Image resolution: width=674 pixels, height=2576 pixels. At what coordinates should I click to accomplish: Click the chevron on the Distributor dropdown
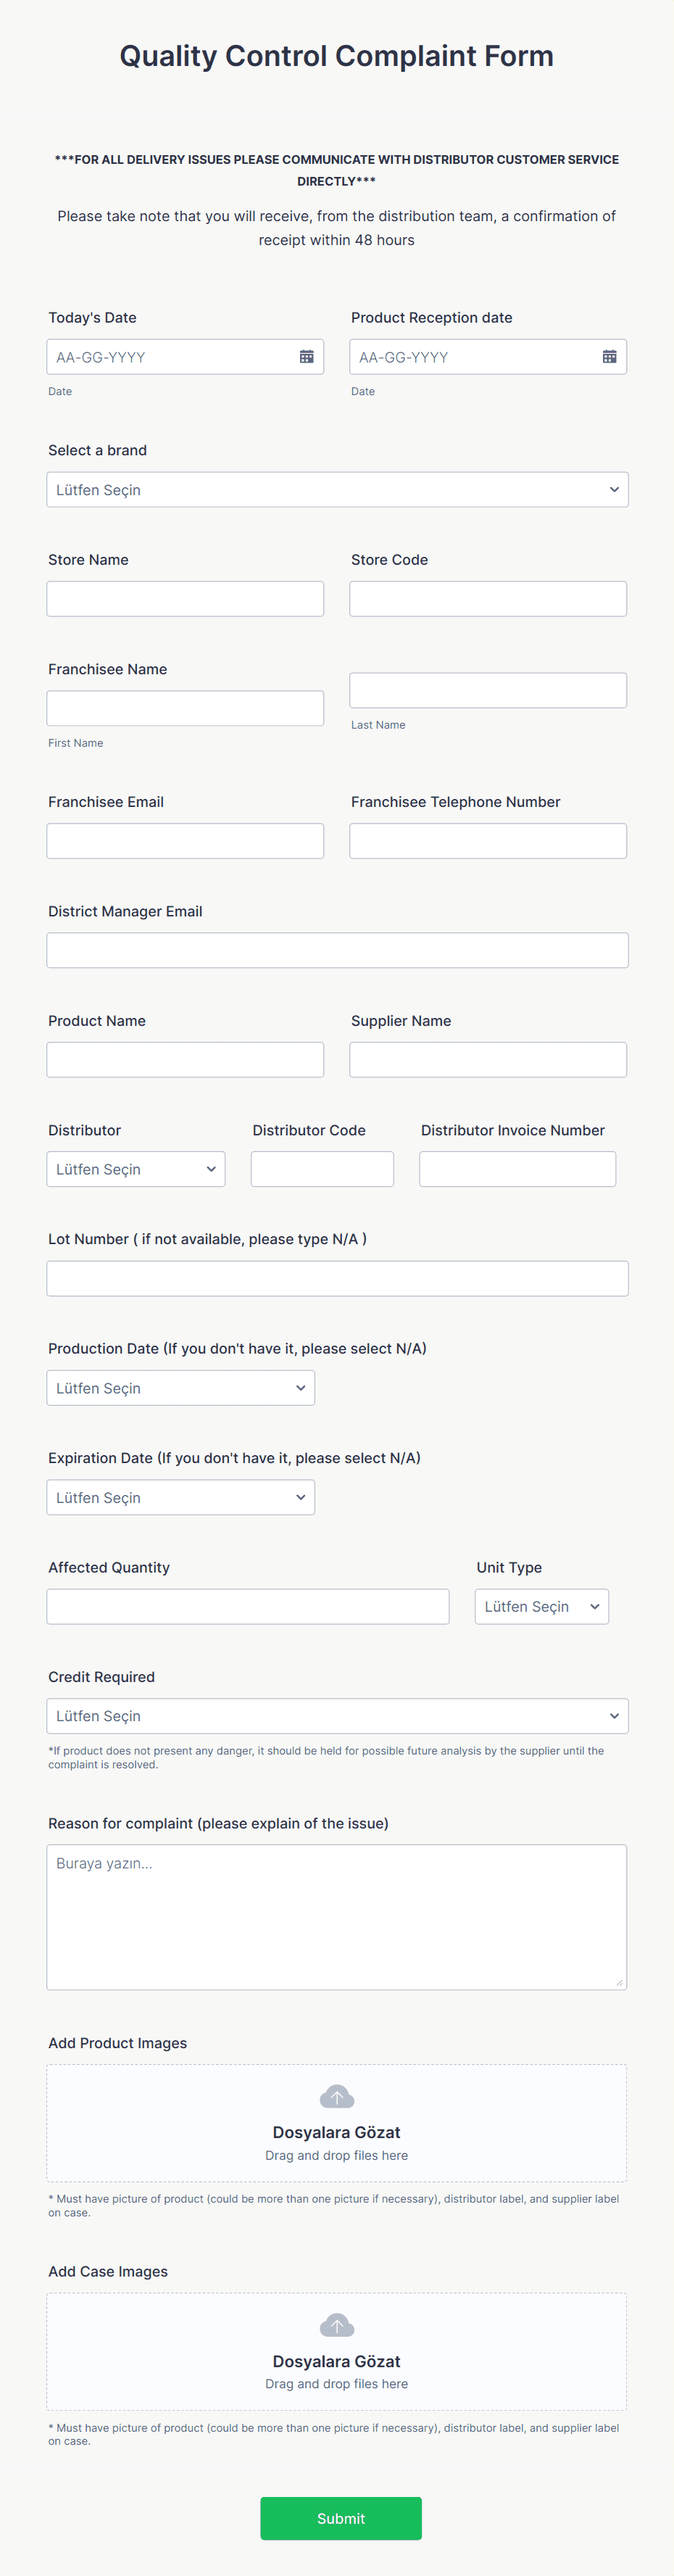[x=211, y=1168]
